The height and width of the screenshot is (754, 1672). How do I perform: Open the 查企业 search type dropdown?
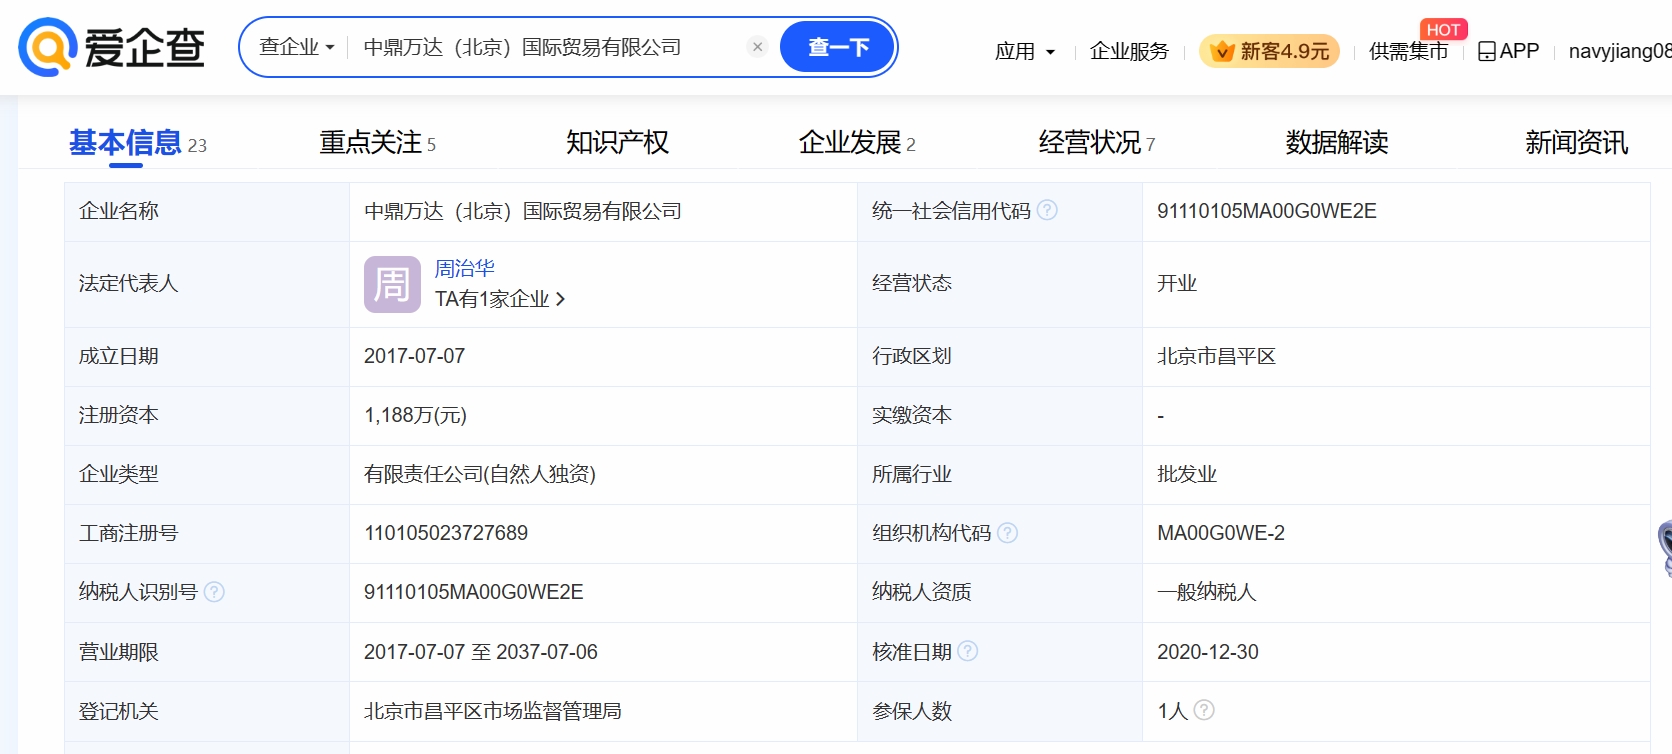tap(297, 47)
